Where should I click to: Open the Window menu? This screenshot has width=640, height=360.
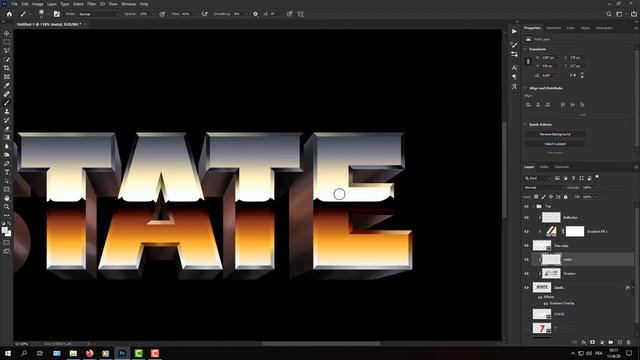128,4
